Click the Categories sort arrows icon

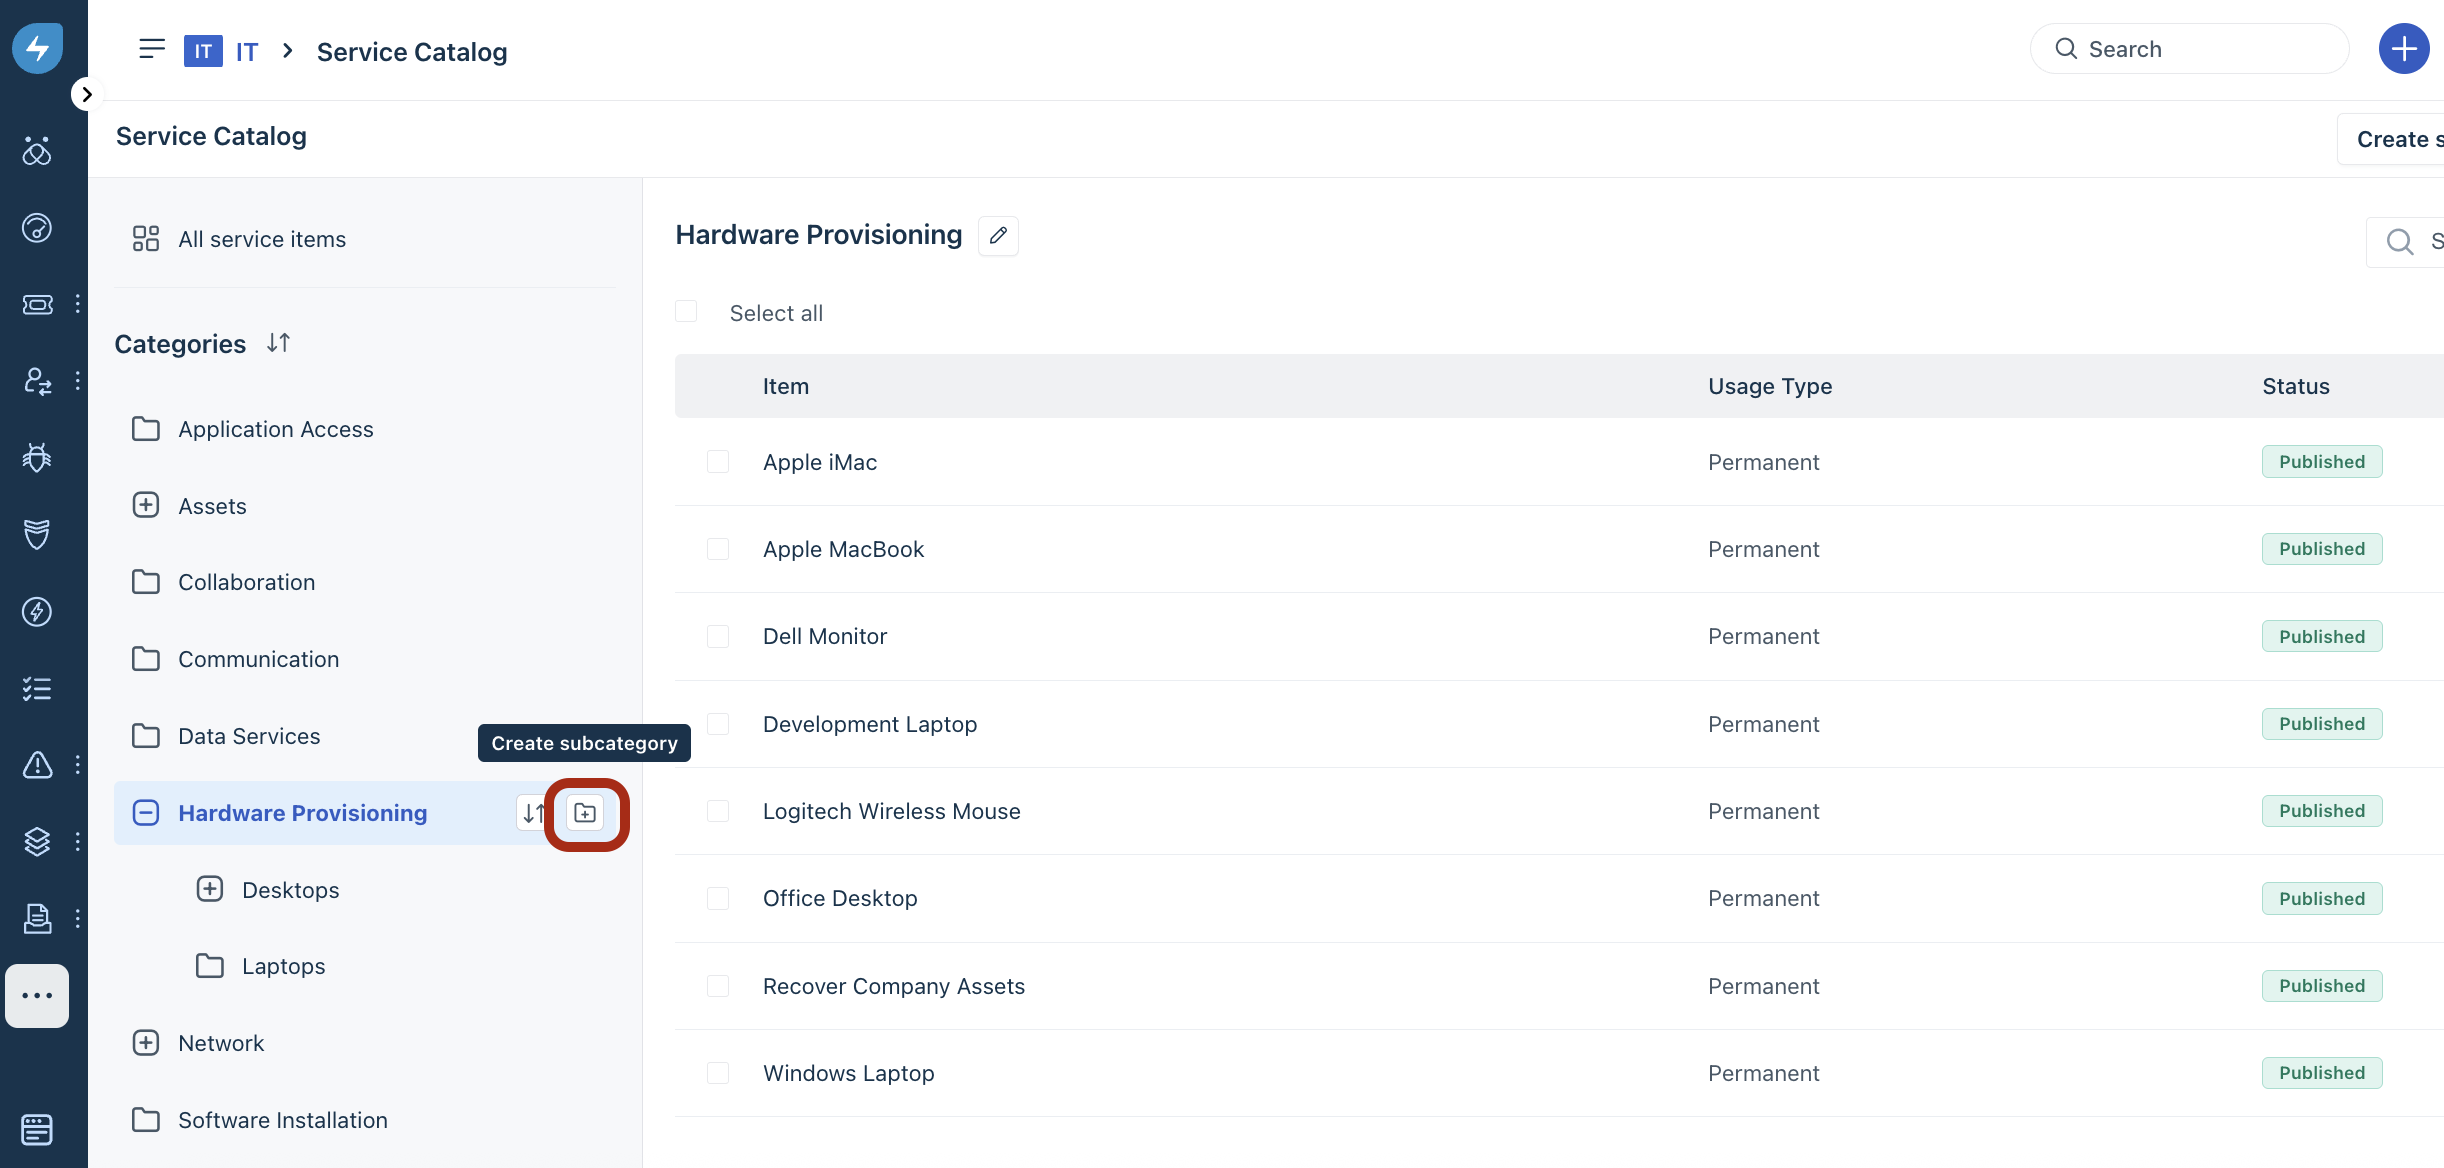click(x=278, y=343)
